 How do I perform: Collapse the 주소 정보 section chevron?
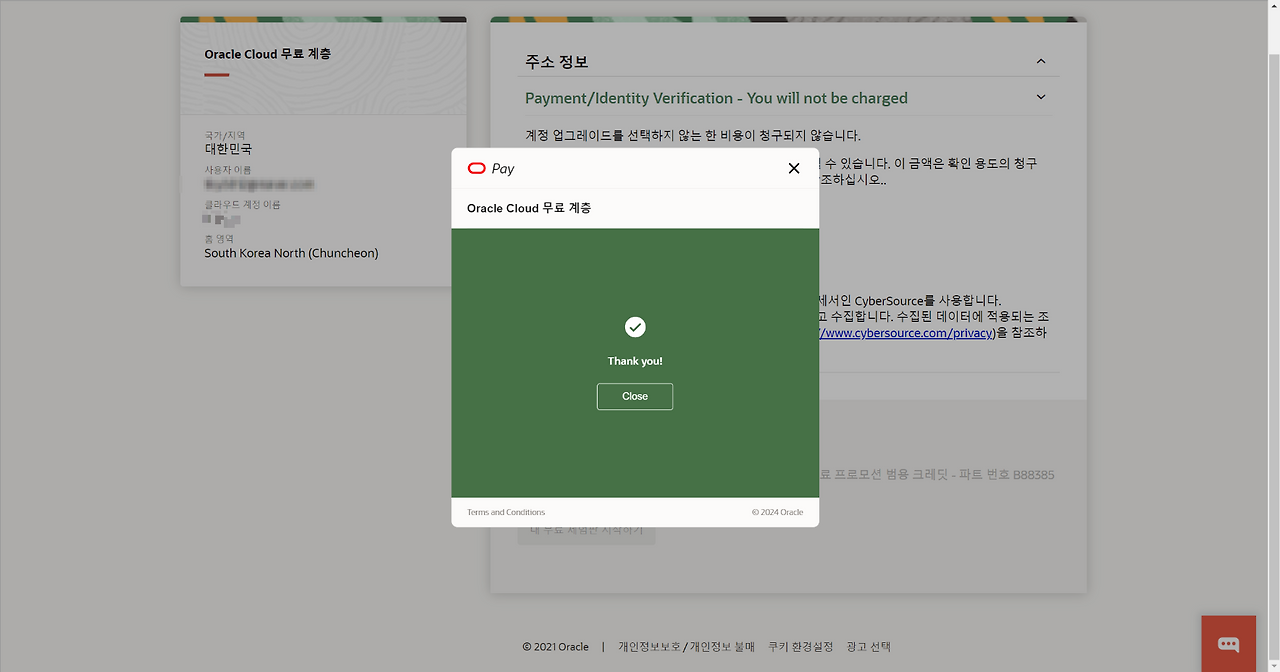[x=1041, y=61]
